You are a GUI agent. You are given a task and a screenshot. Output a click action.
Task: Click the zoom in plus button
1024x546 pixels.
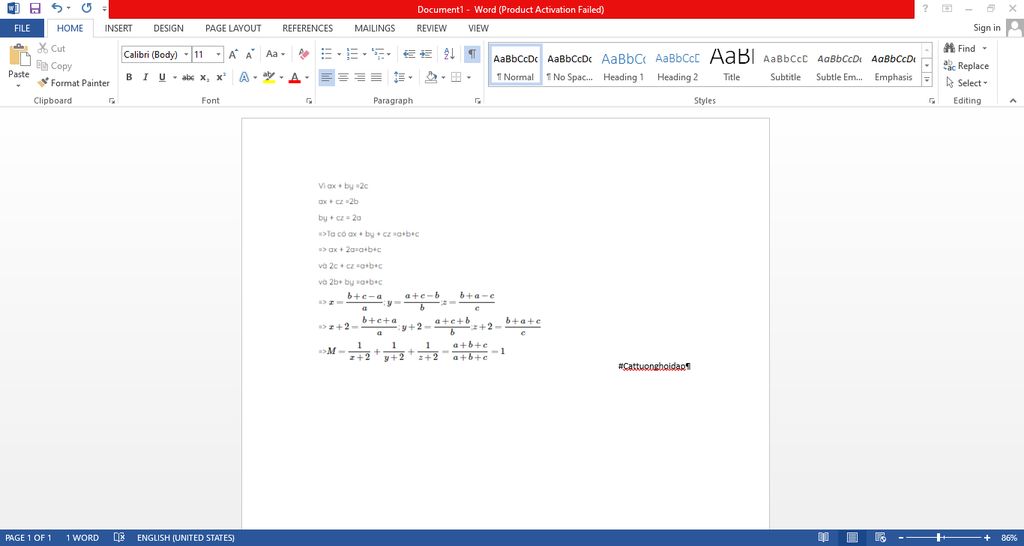[x=986, y=538]
